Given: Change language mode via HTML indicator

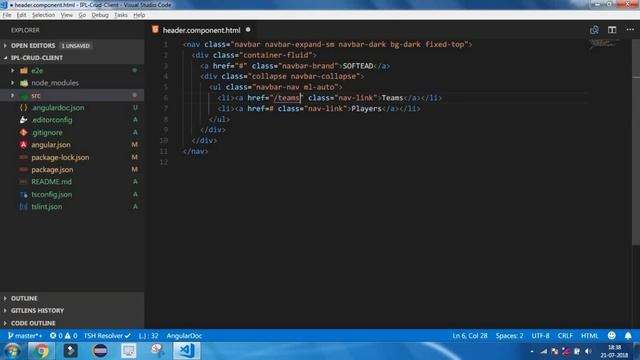Looking at the screenshot, I should tap(589, 336).
